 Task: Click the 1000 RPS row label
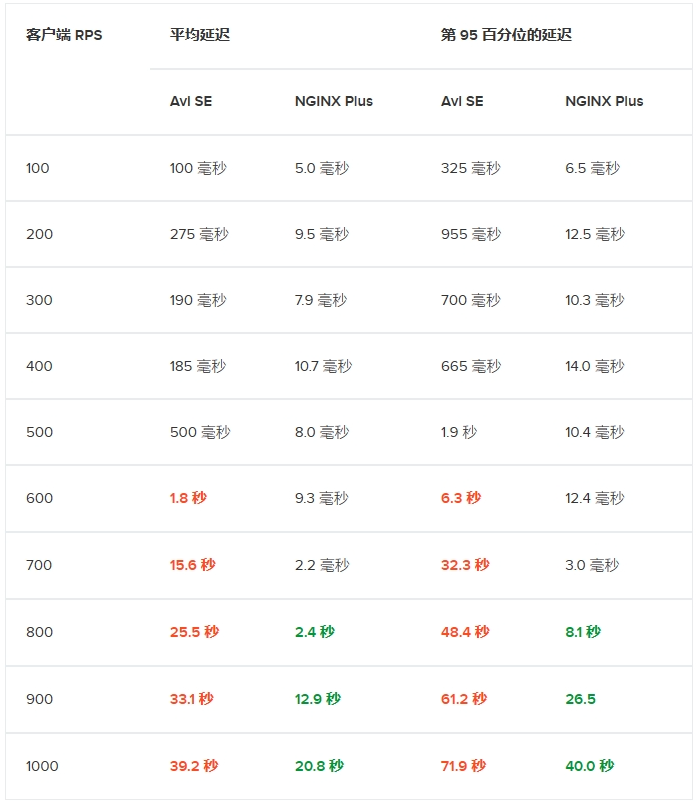tap(42, 766)
